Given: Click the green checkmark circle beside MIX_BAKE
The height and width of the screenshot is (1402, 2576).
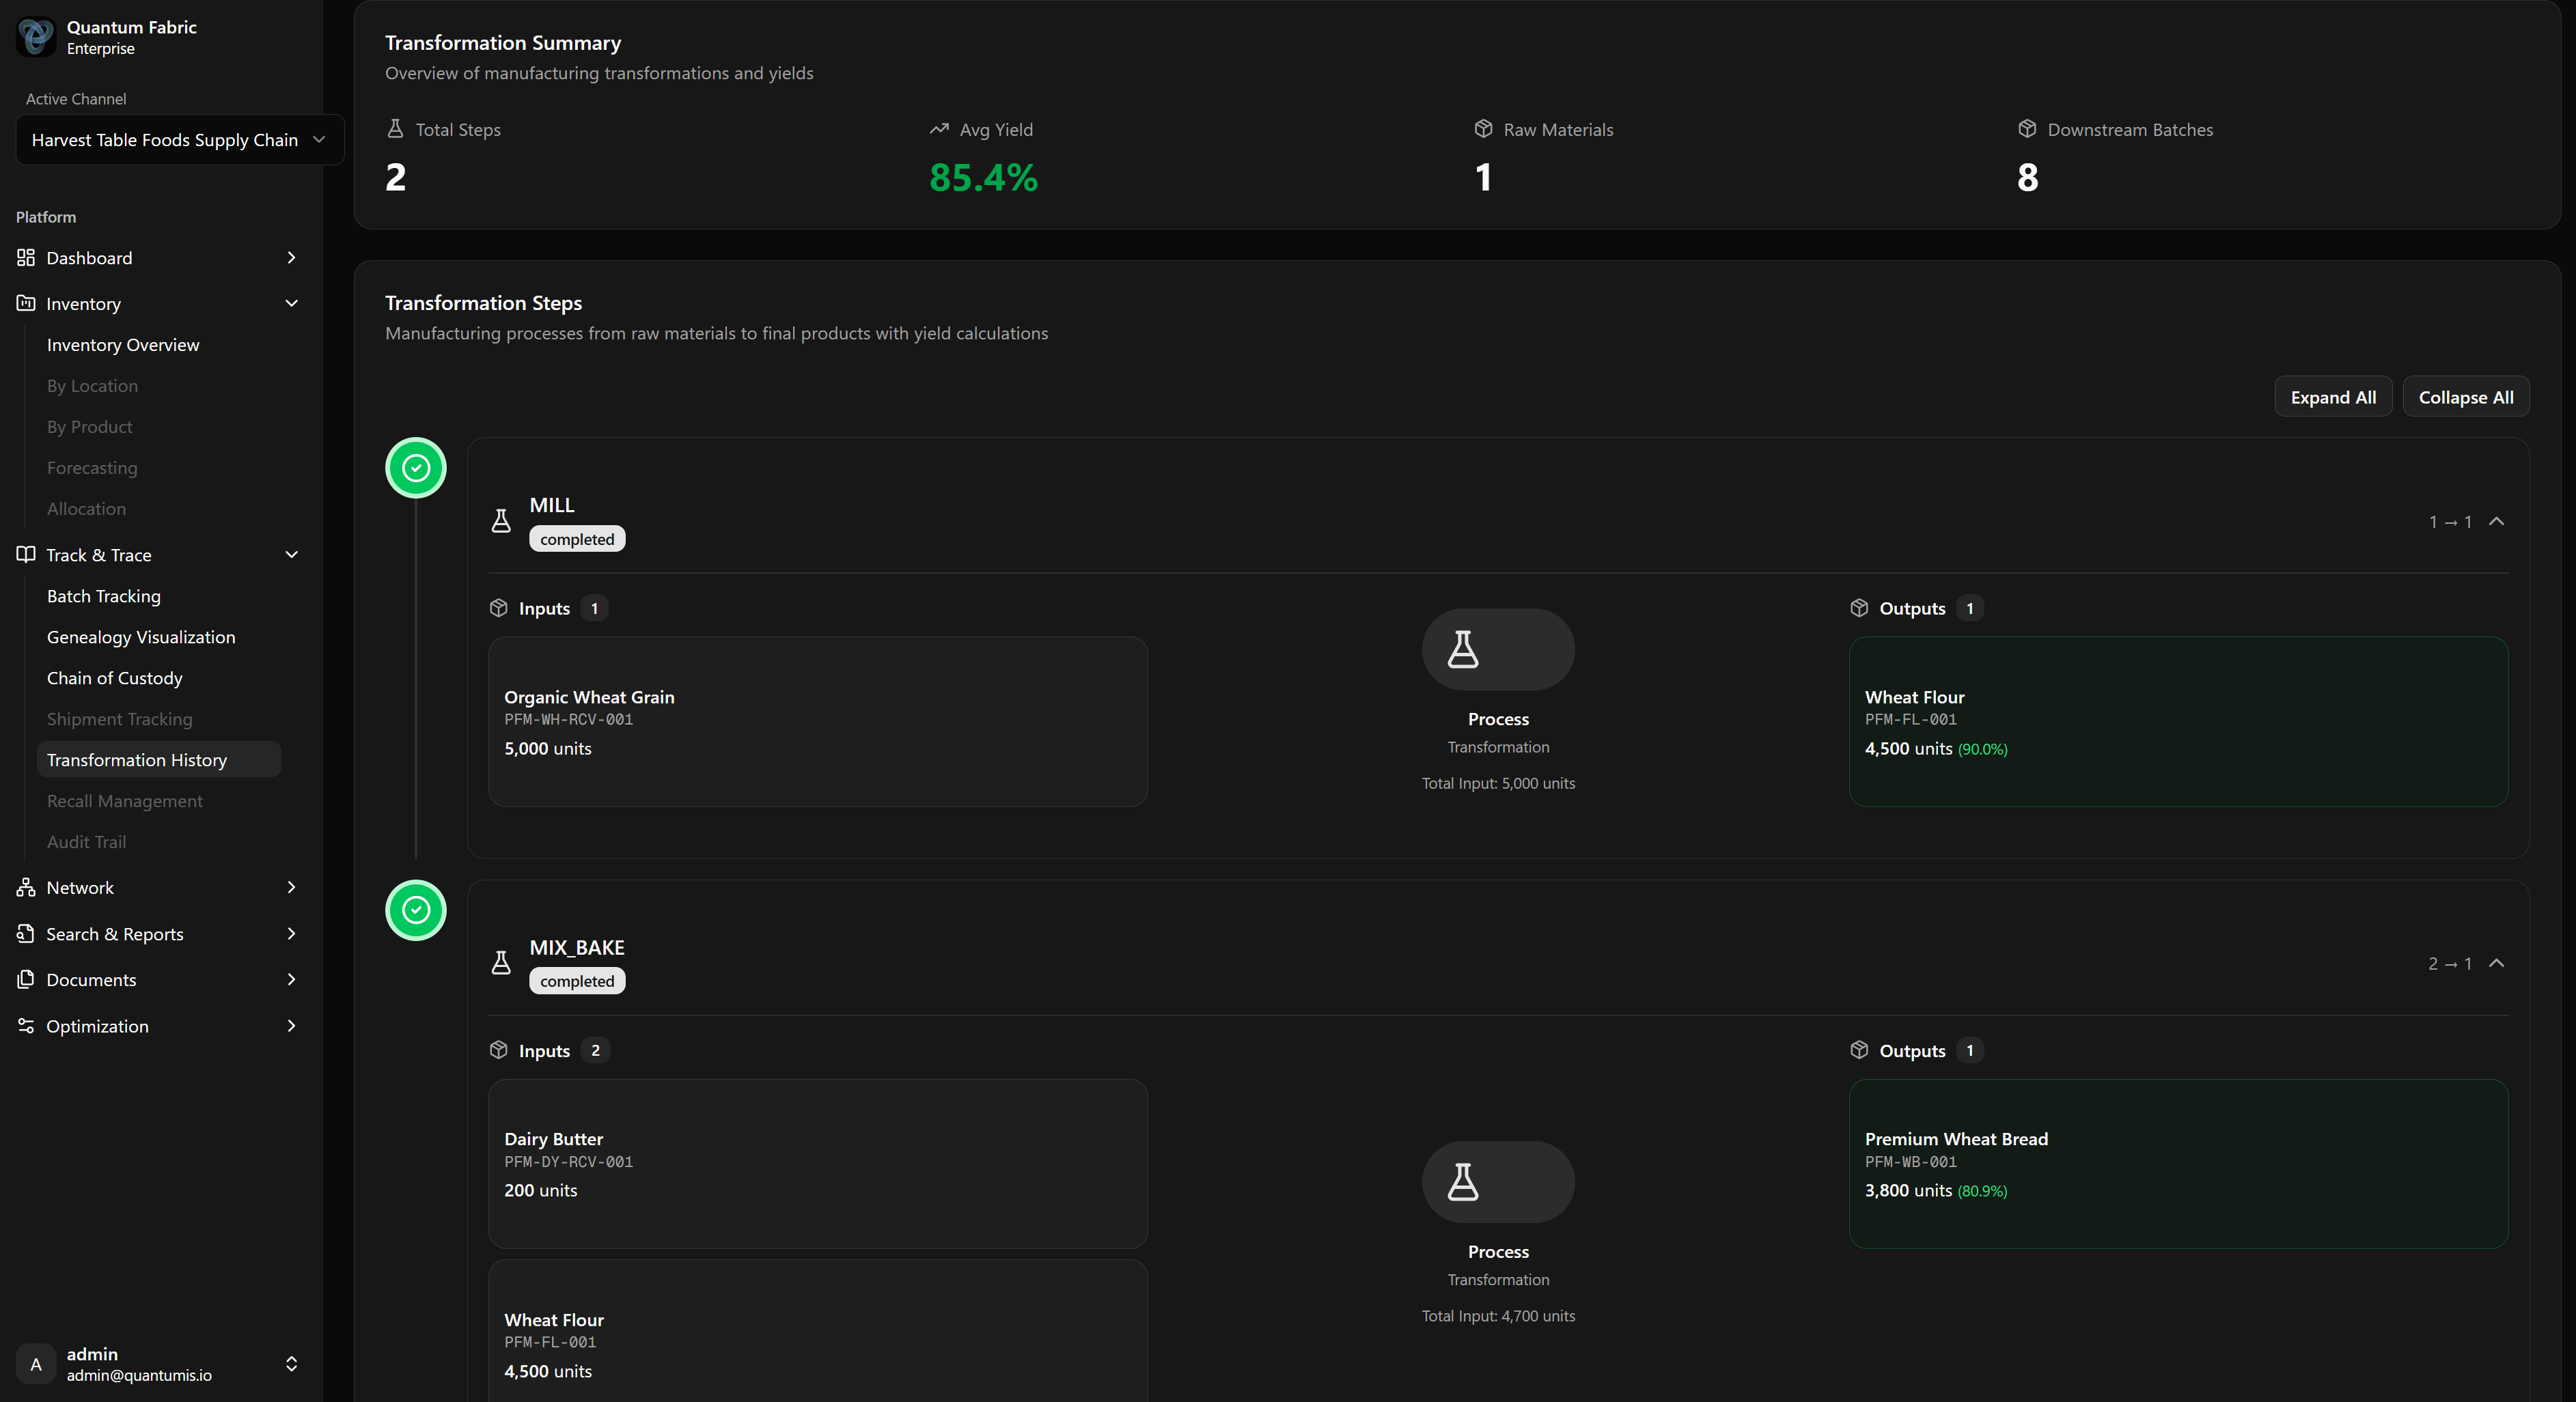Looking at the screenshot, I should coord(416,910).
